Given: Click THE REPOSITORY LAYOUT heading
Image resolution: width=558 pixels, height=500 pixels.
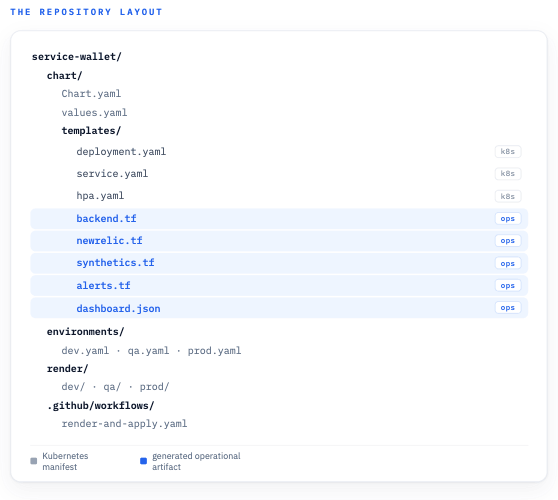Looking at the screenshot, I should pos(86,12).
